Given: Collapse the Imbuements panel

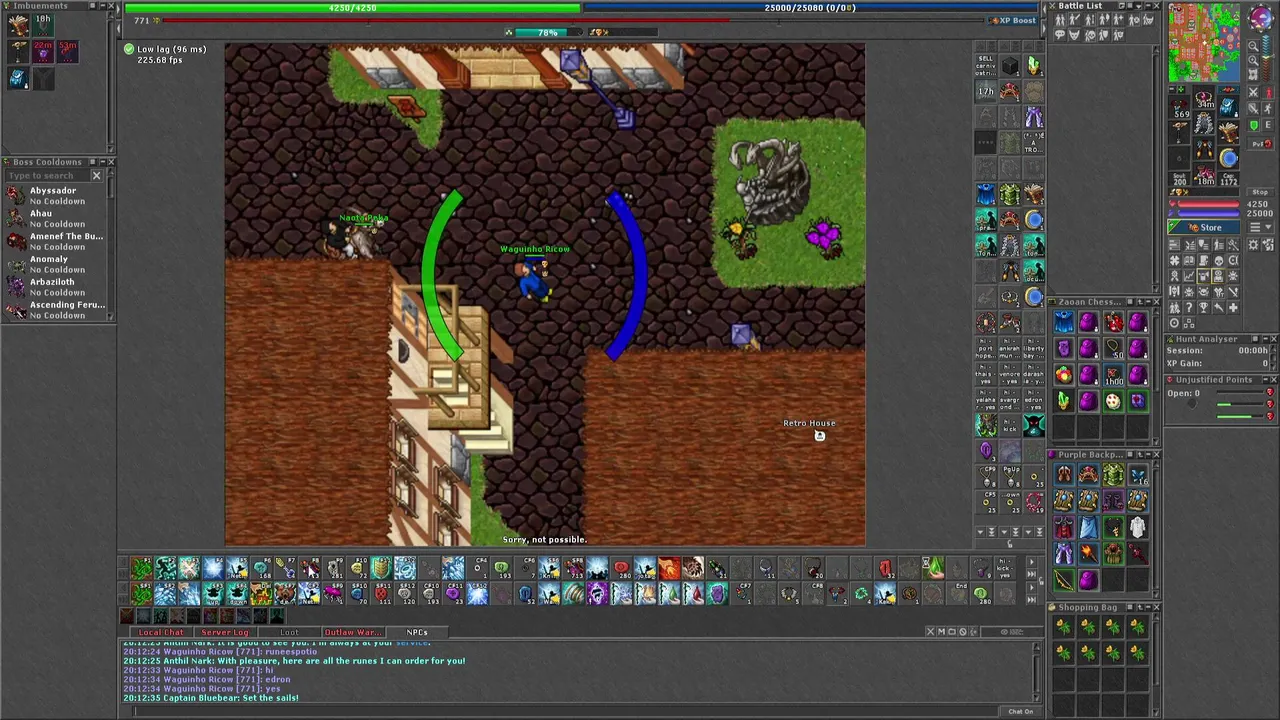Looking at the screenshot, I should pyautogui.click(x=103, y=6).
